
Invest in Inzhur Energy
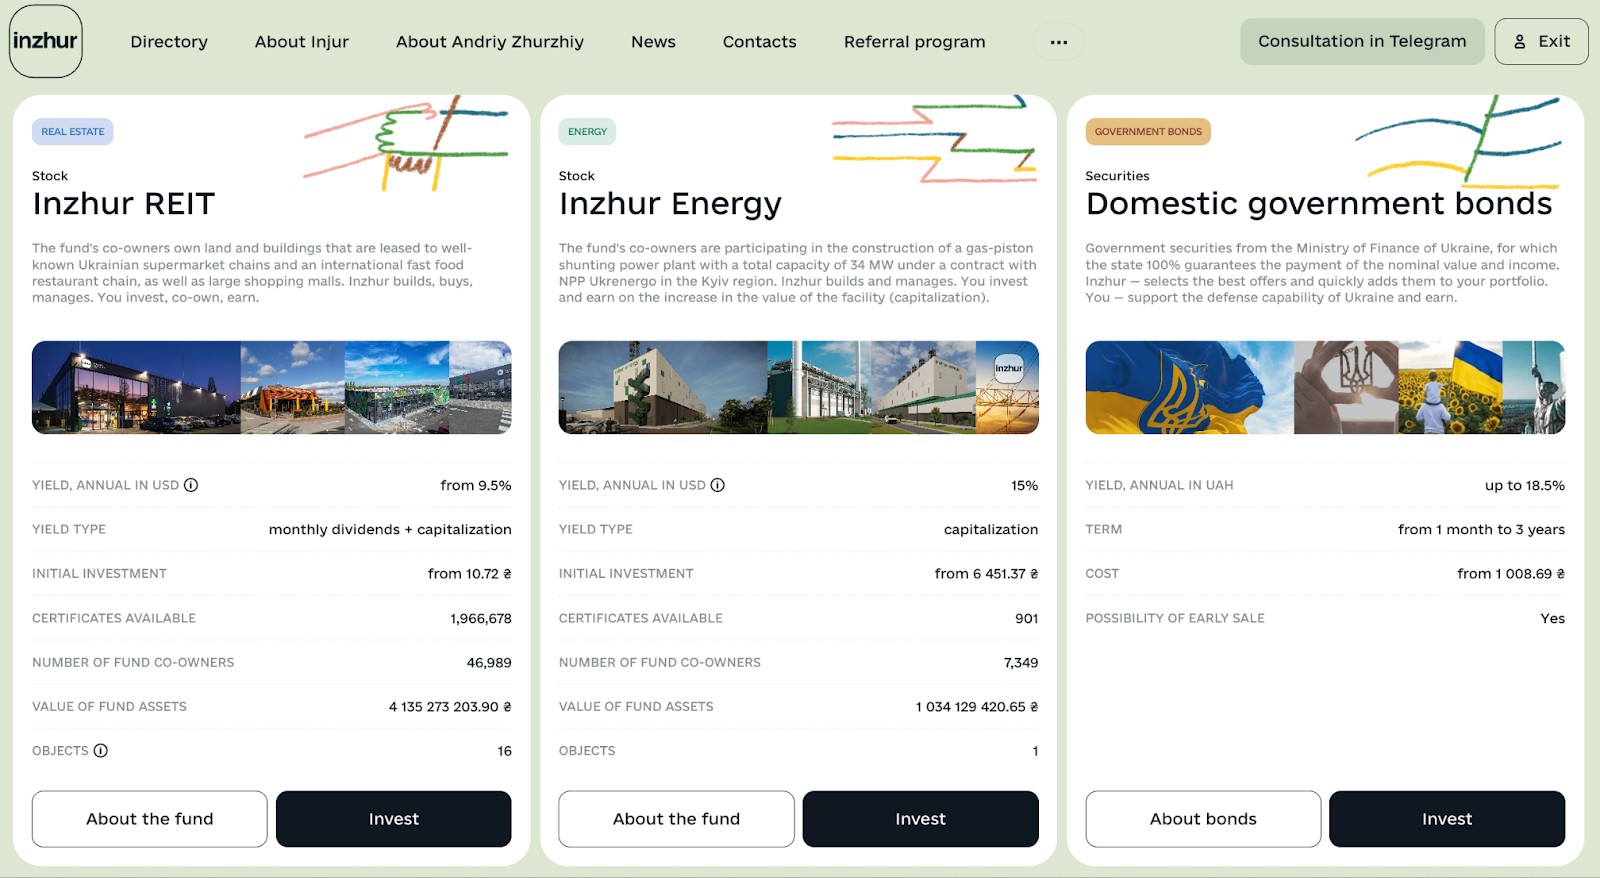click(x=921, y=819)
